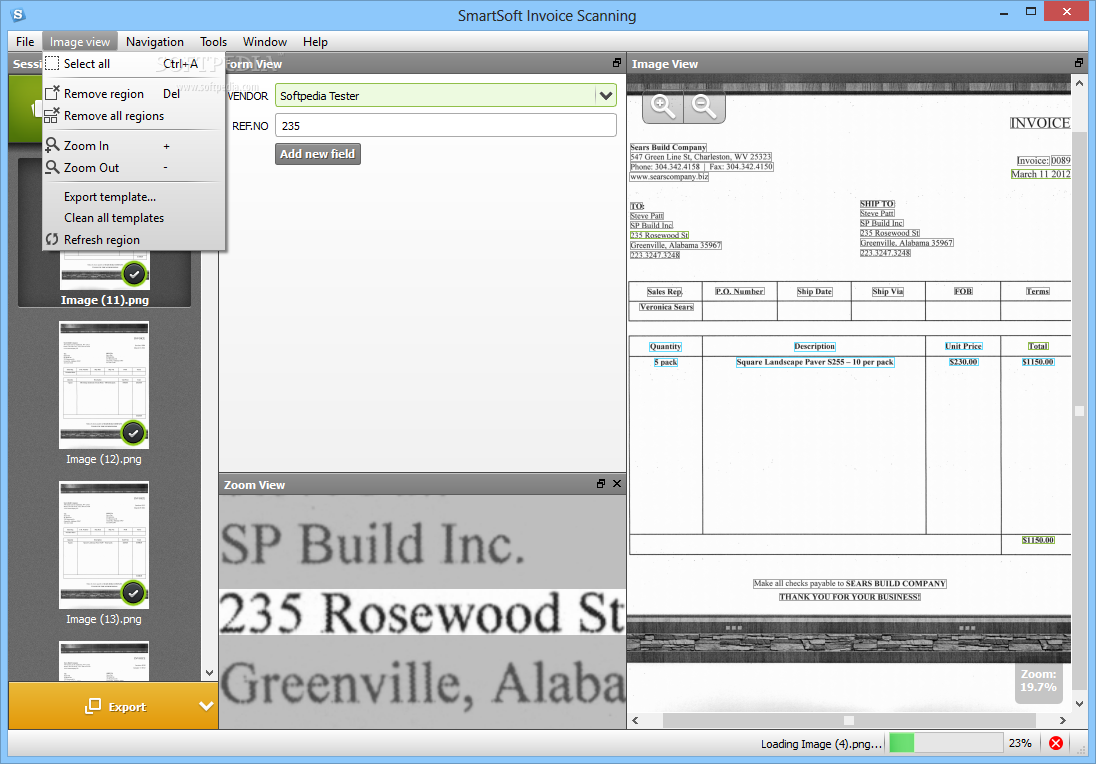The height and width of the screenshot is (764, 1096).
Task: Select the Image (13).png thumbnail
Action: [x=104, y=545]
